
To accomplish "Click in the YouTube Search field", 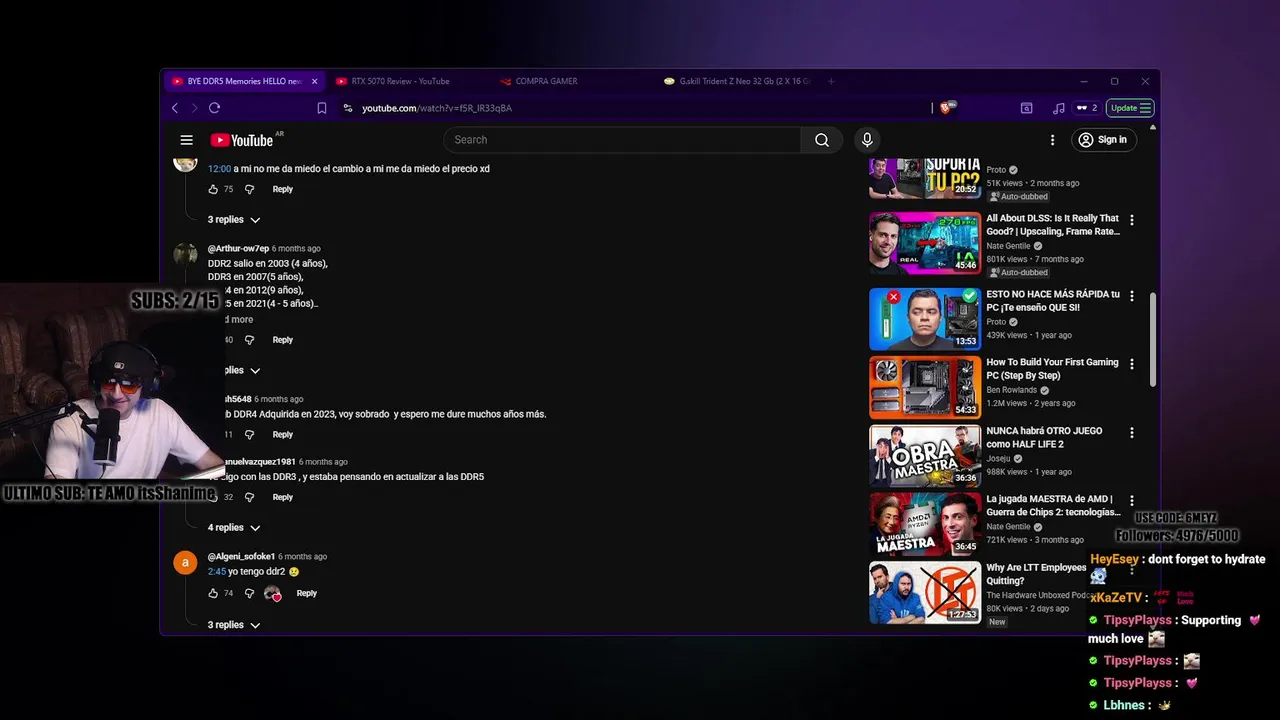I will click(x=622, y=140).
